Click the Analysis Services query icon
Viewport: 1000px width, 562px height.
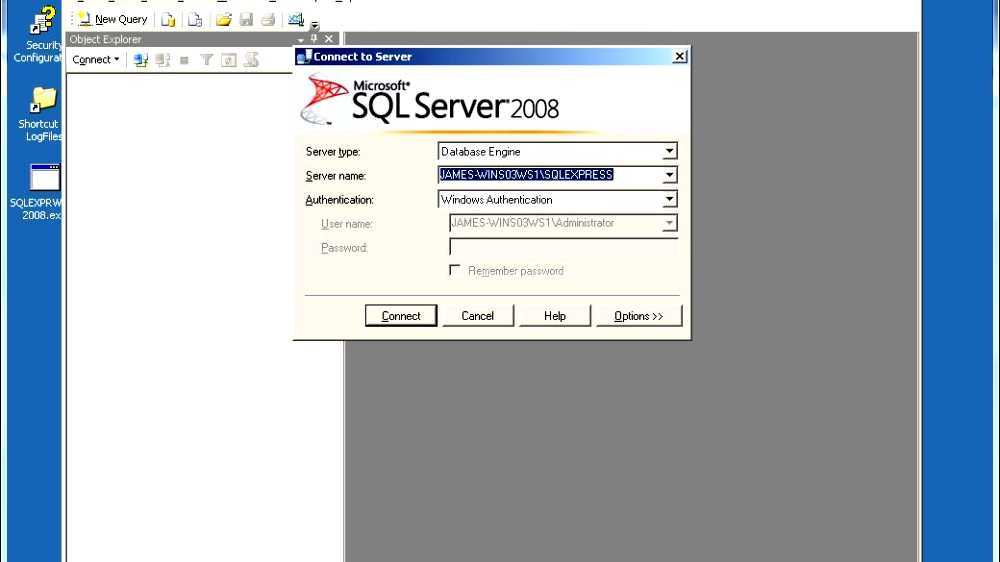click(195, 20)
